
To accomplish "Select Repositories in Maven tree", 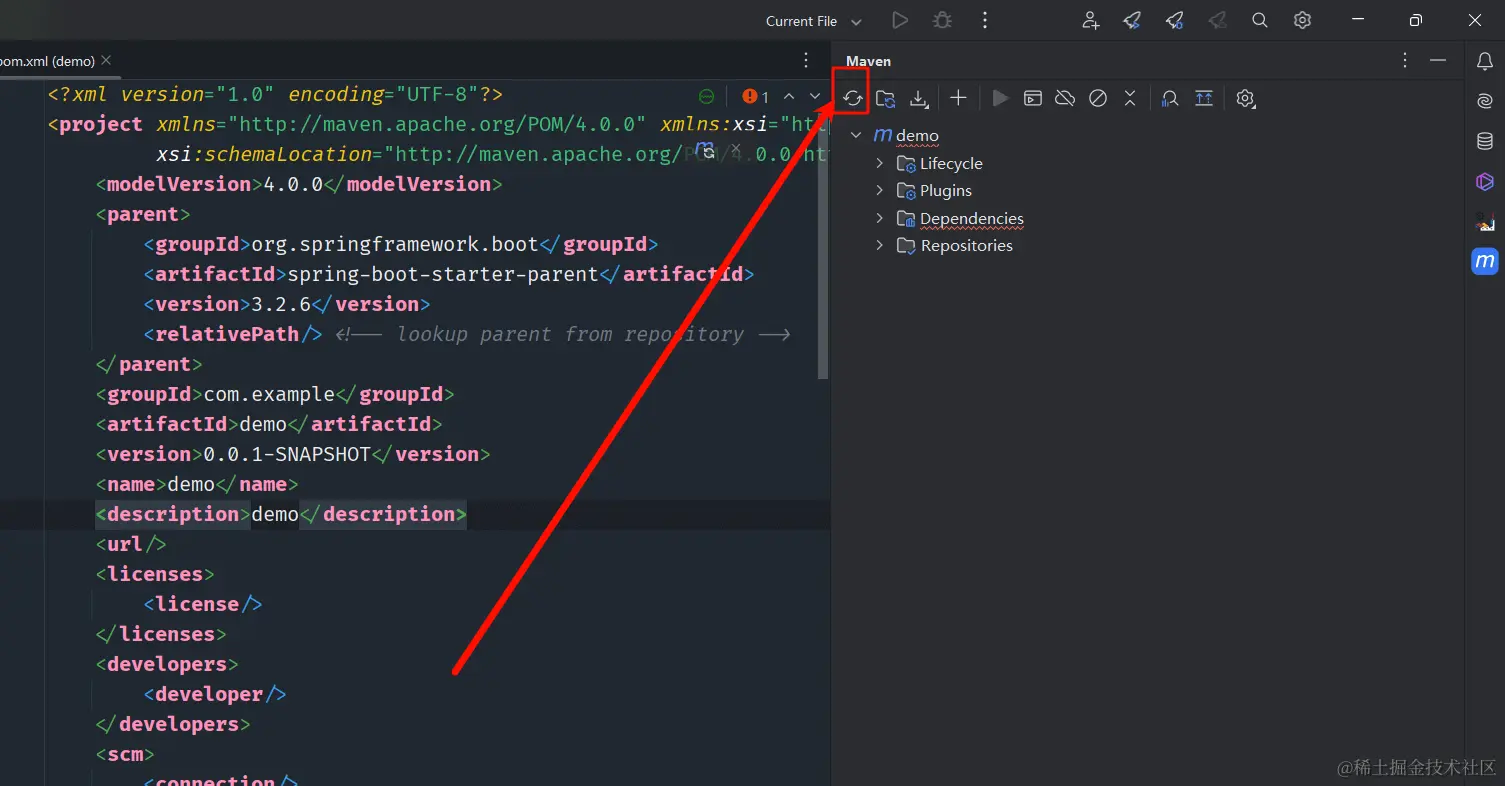I will pyautogui.click(x=967, y=245).
